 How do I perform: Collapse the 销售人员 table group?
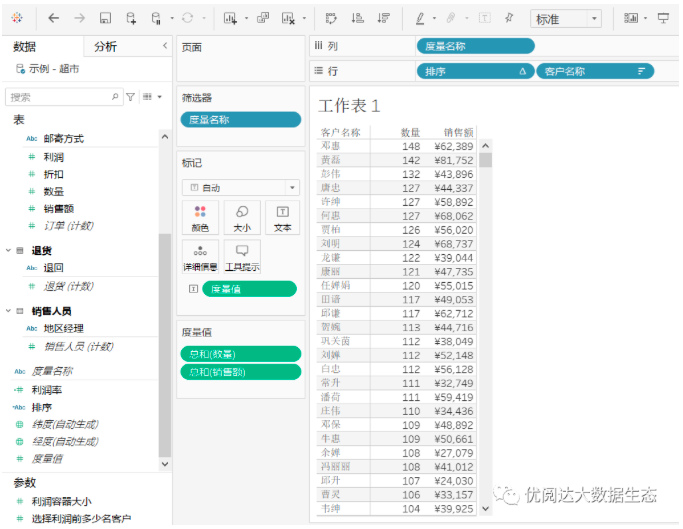pyautogui.click(x=9, y=311)
